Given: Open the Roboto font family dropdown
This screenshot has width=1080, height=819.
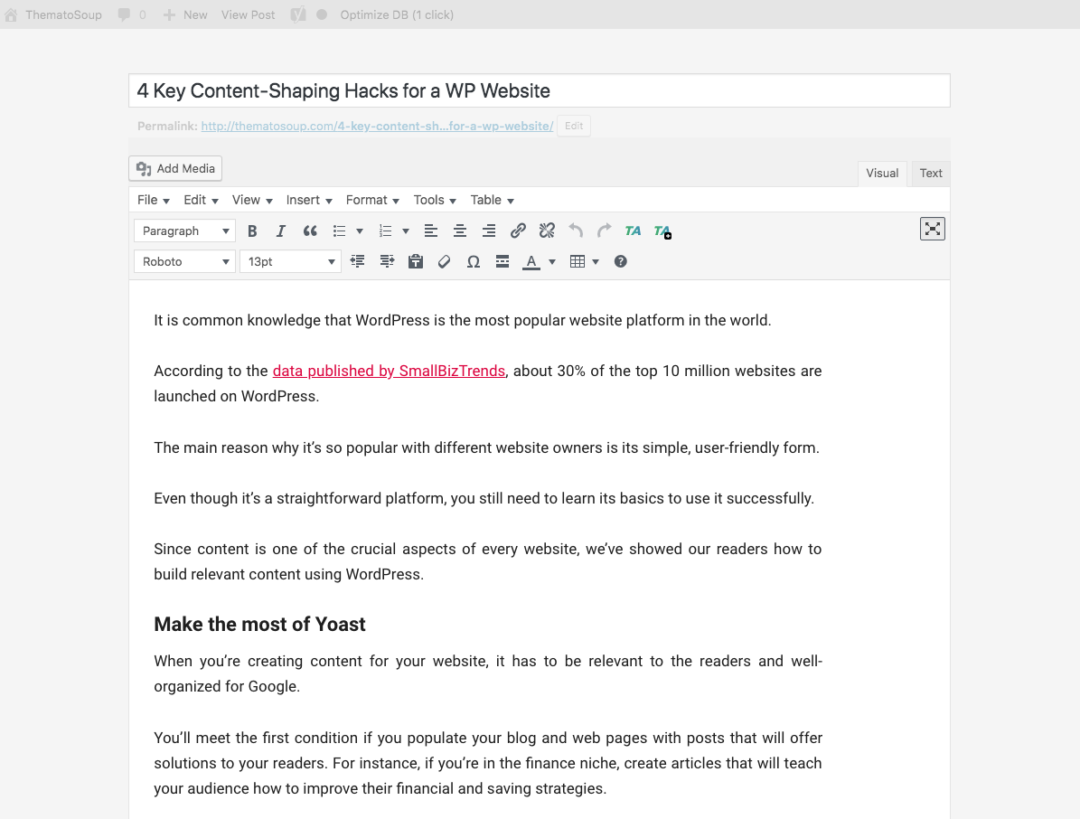Looking at the screenshot, I should click(185, 262).
